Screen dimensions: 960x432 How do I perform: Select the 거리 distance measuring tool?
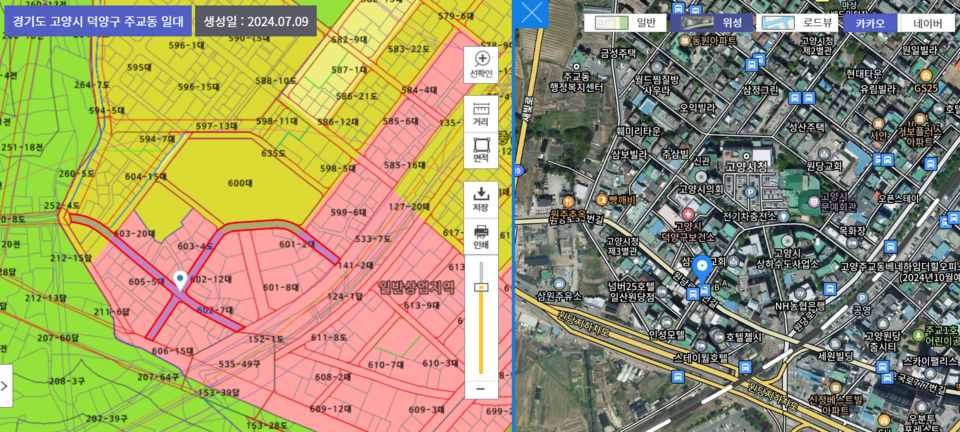pos(481,113)
